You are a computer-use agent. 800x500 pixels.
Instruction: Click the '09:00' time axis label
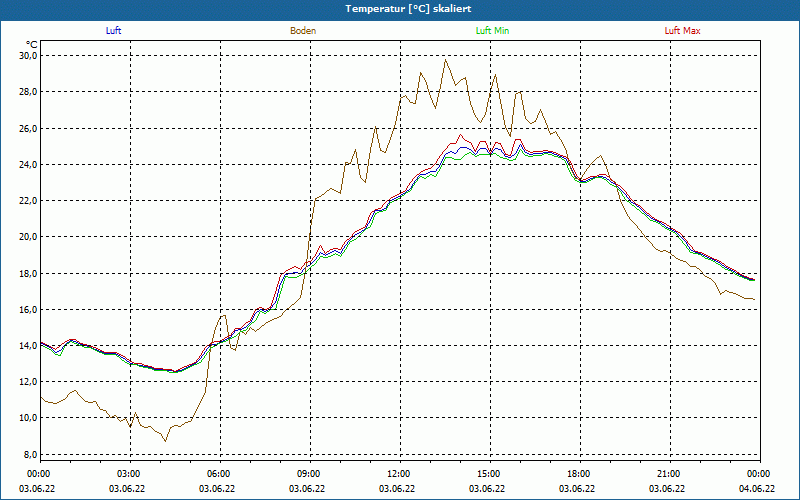(307, 474)
